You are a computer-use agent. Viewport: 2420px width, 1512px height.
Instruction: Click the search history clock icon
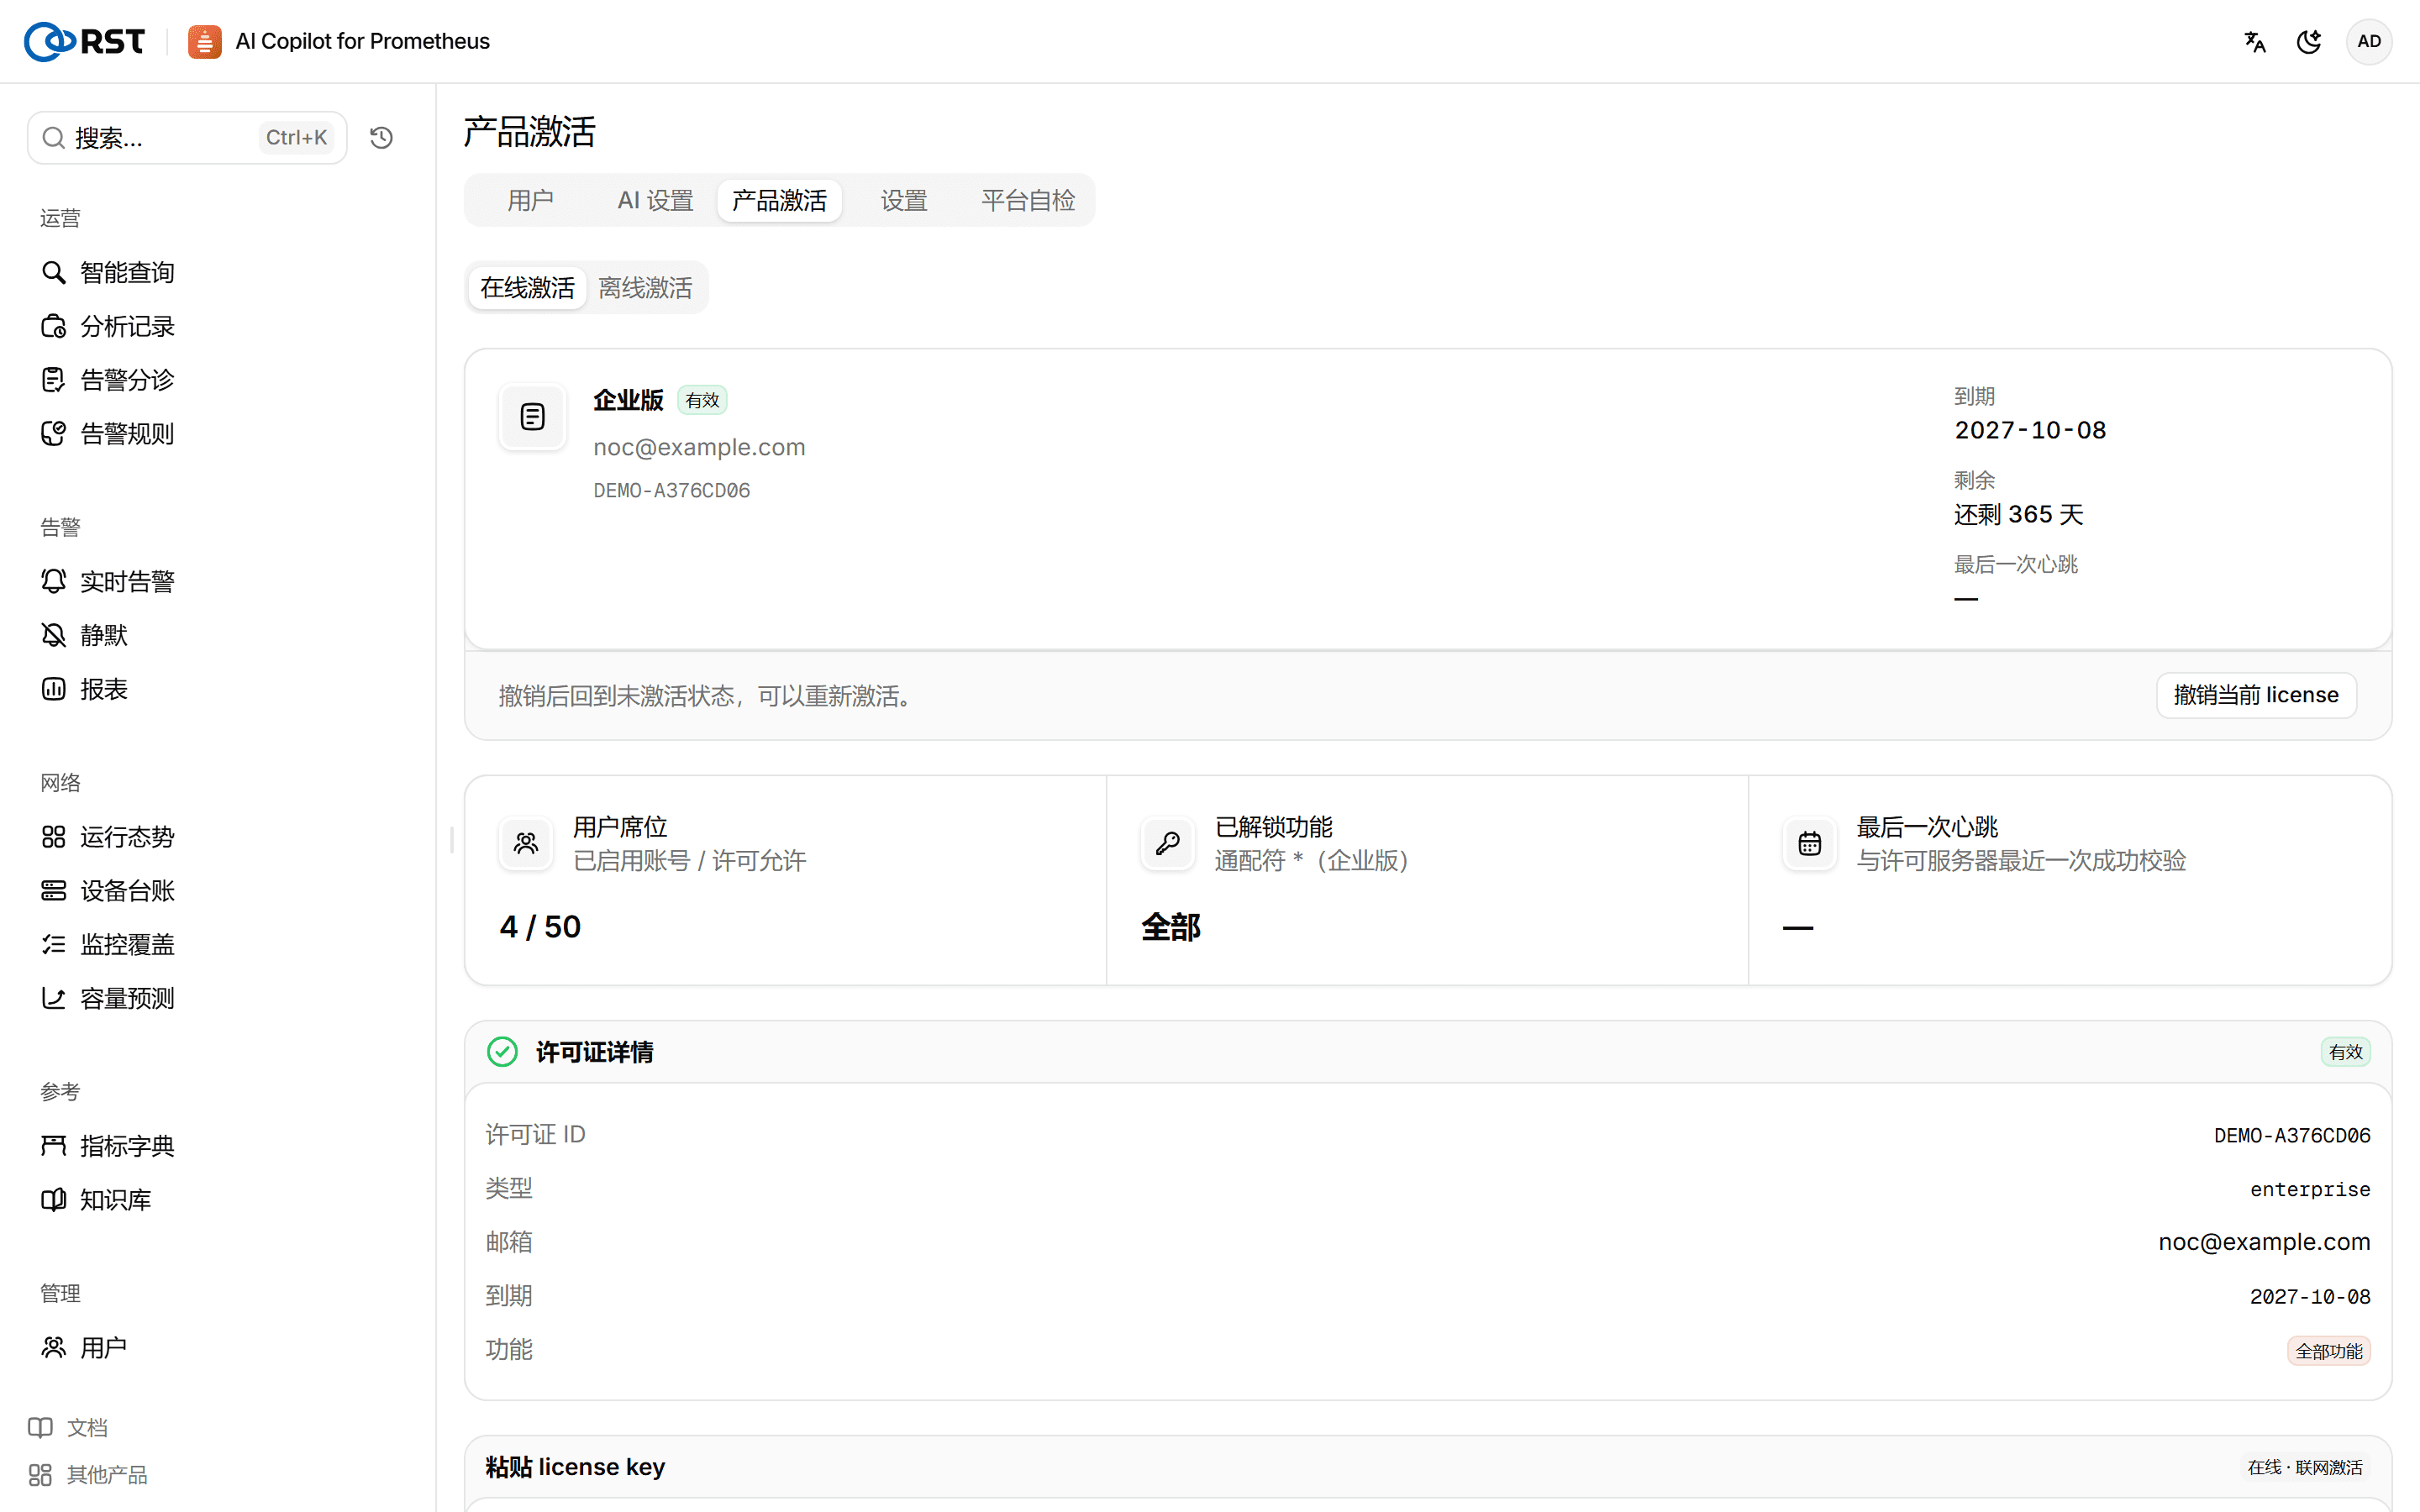[x=381, y=138]
